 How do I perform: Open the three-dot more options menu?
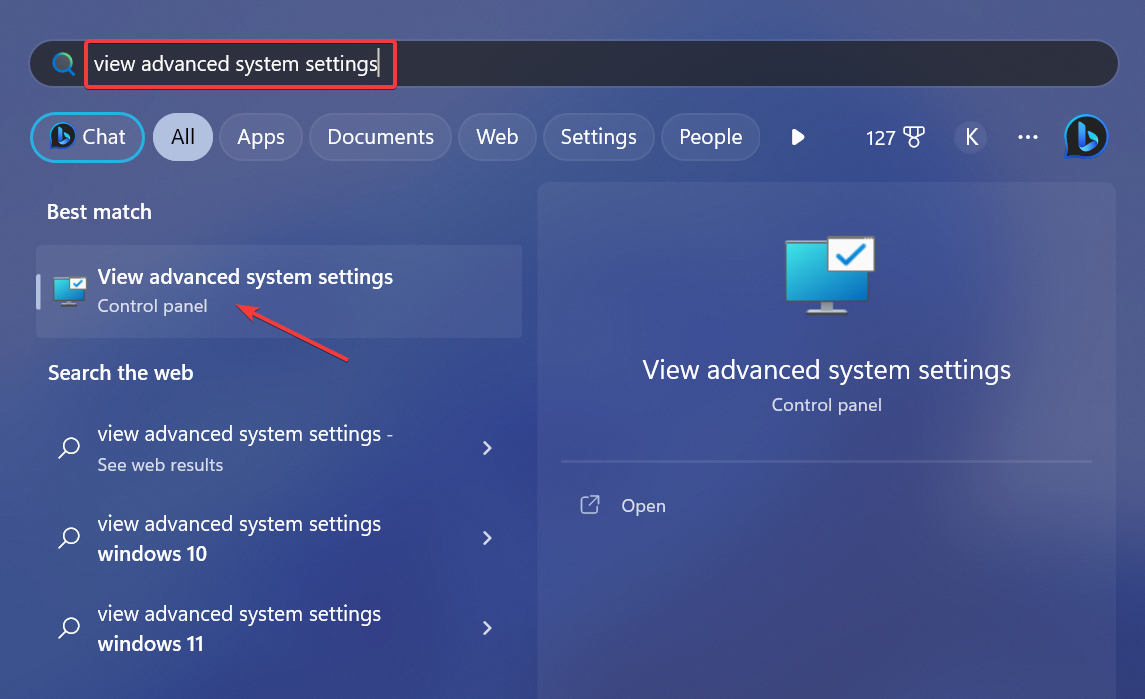pos(1027,137)
